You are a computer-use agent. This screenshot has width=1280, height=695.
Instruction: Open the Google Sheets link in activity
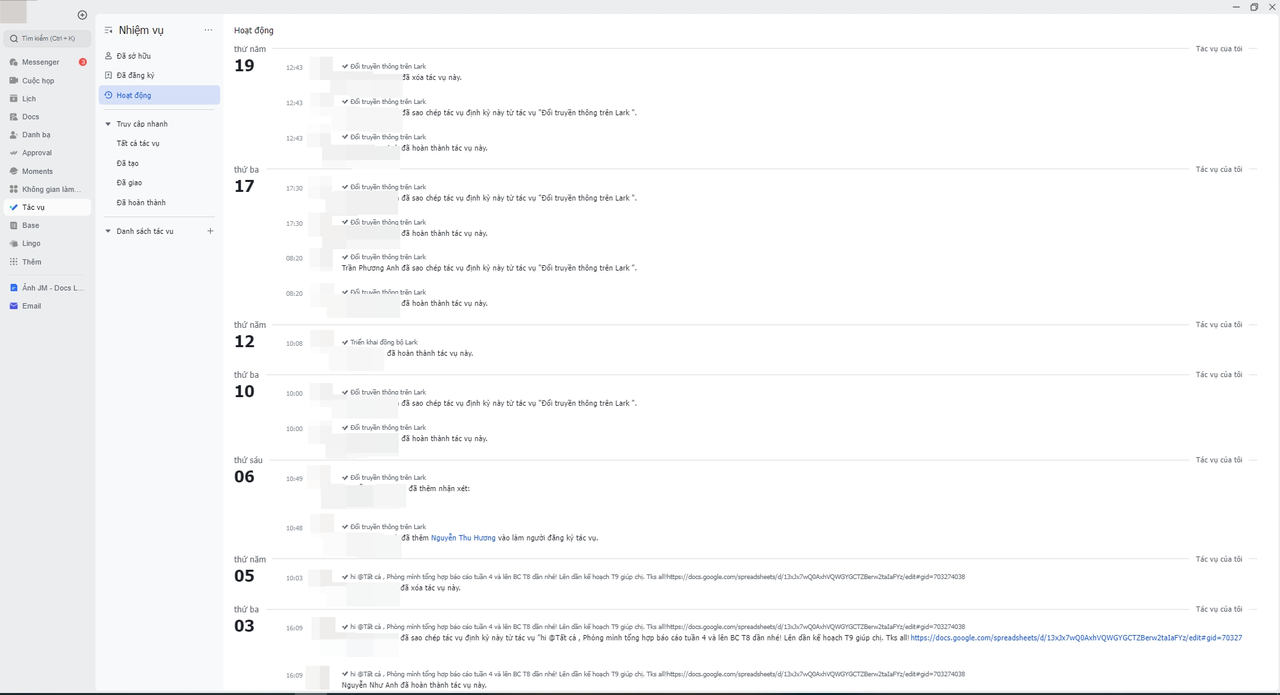(1075, 638)
